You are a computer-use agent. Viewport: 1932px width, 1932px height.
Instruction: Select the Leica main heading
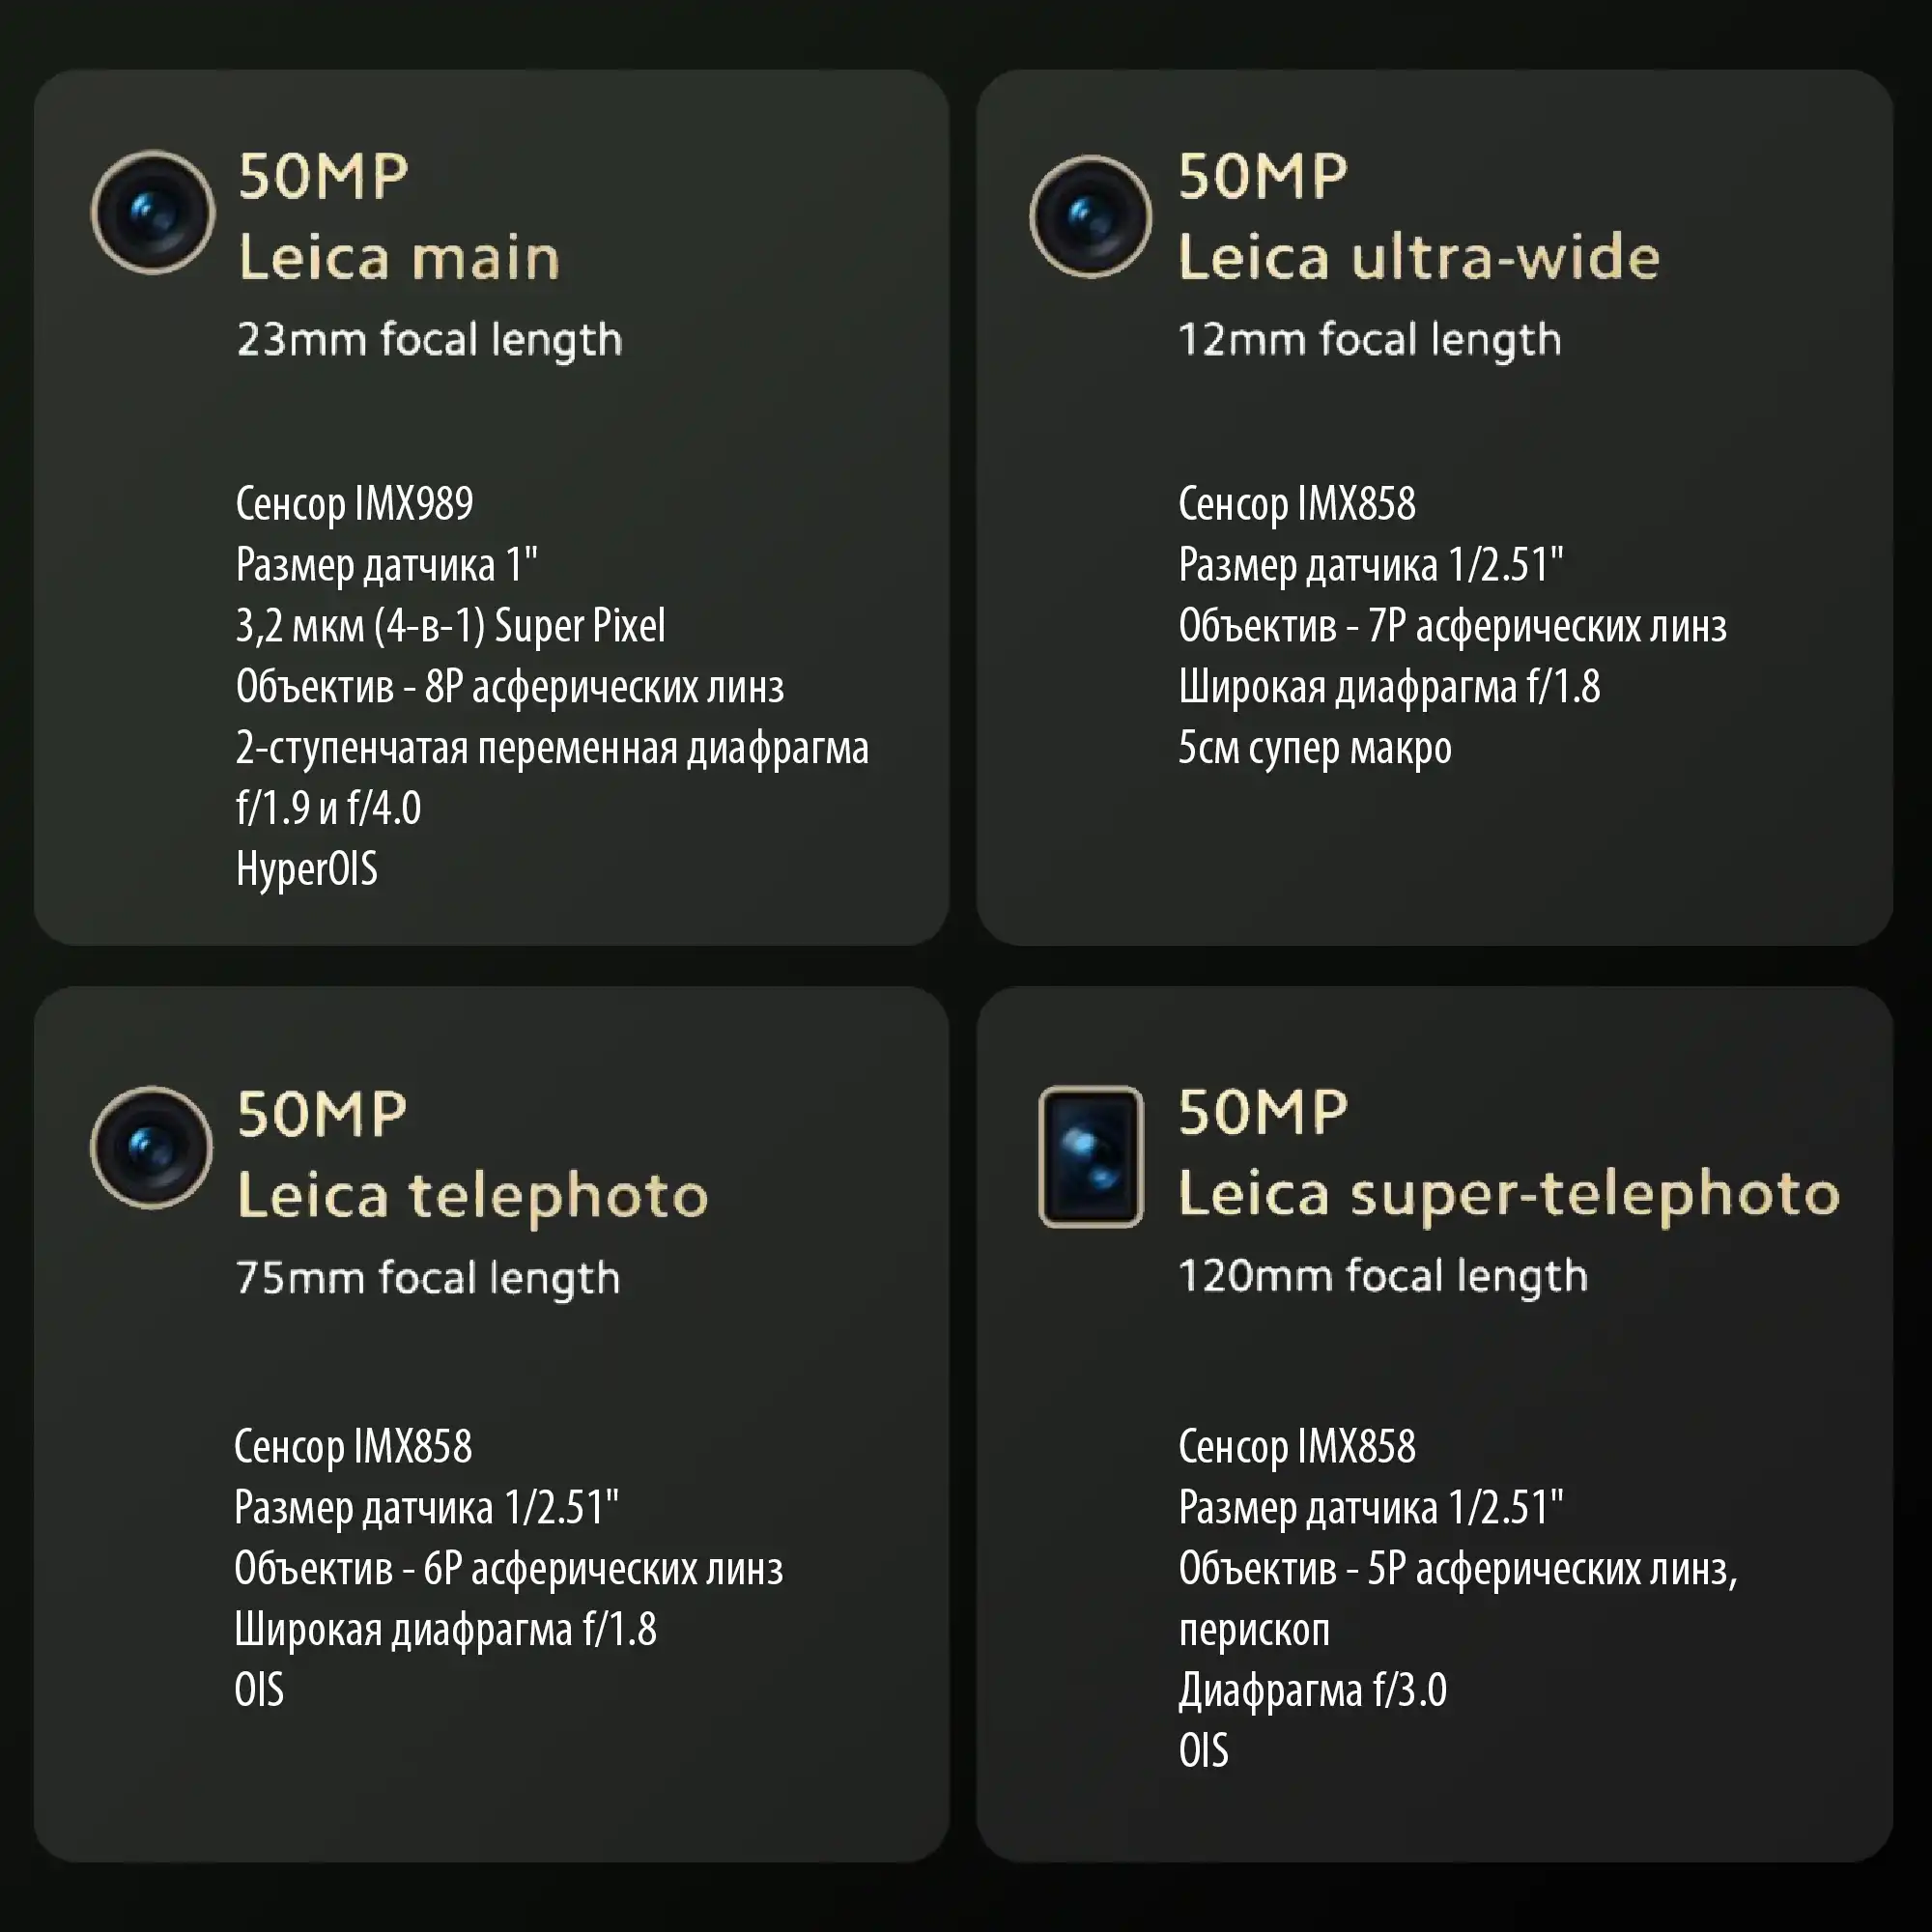point(399,258)
